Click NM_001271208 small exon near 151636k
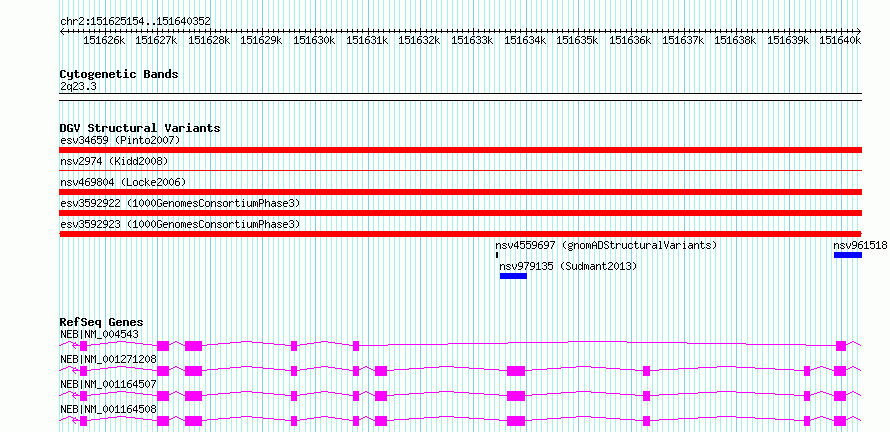This screenshot has height=432, width=890. [646, 371]
